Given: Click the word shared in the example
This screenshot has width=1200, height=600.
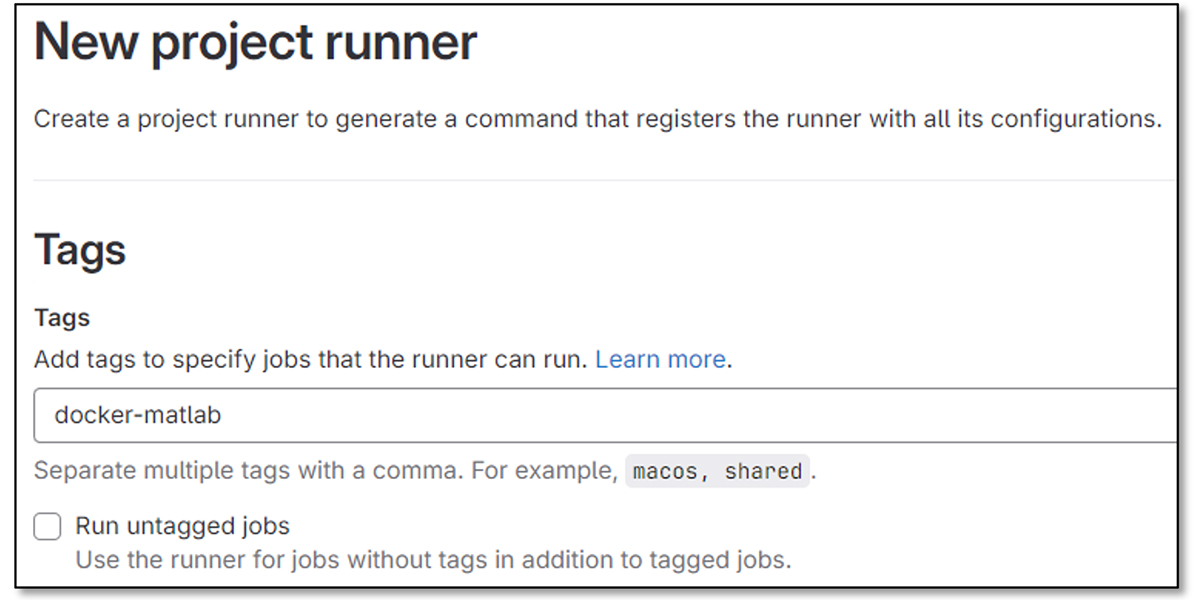Looking at the screenshot, I should click(x=764, y=470).
